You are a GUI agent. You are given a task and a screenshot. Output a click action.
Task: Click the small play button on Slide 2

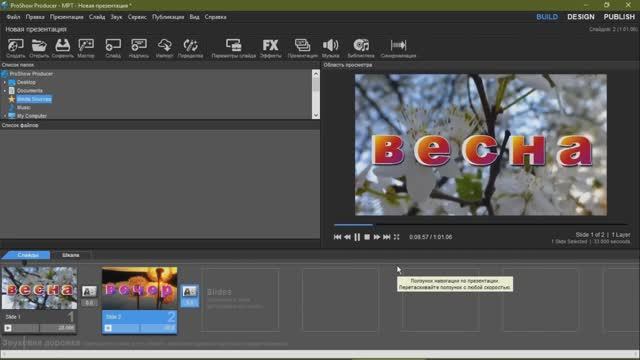tap(108, 328)
